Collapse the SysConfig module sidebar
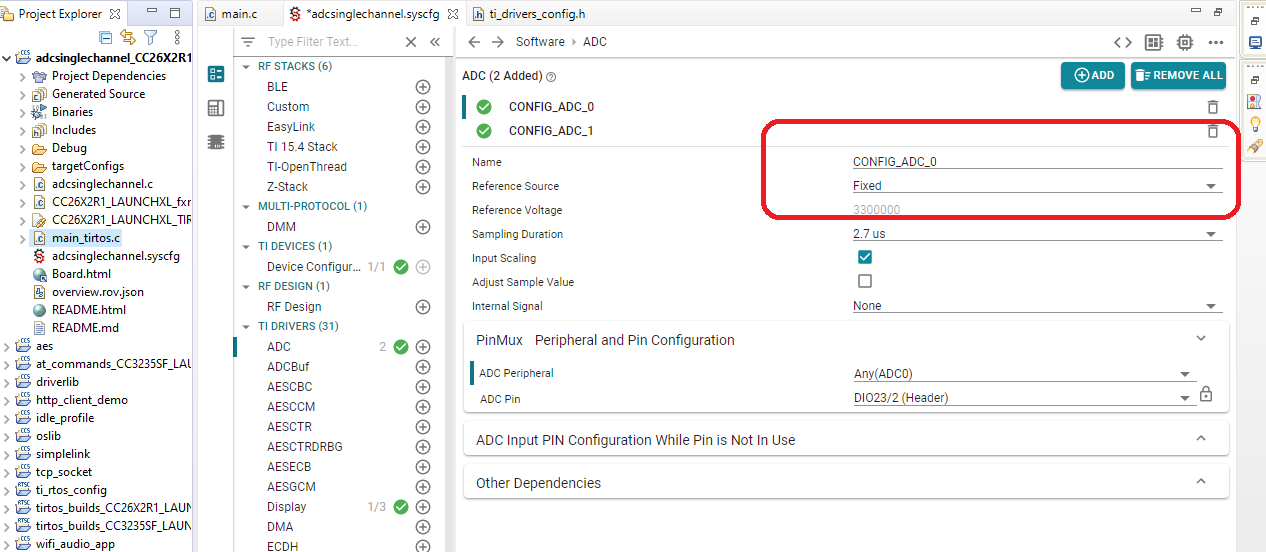Screen dimensions: 1266x552 click(x=435, y=42)
